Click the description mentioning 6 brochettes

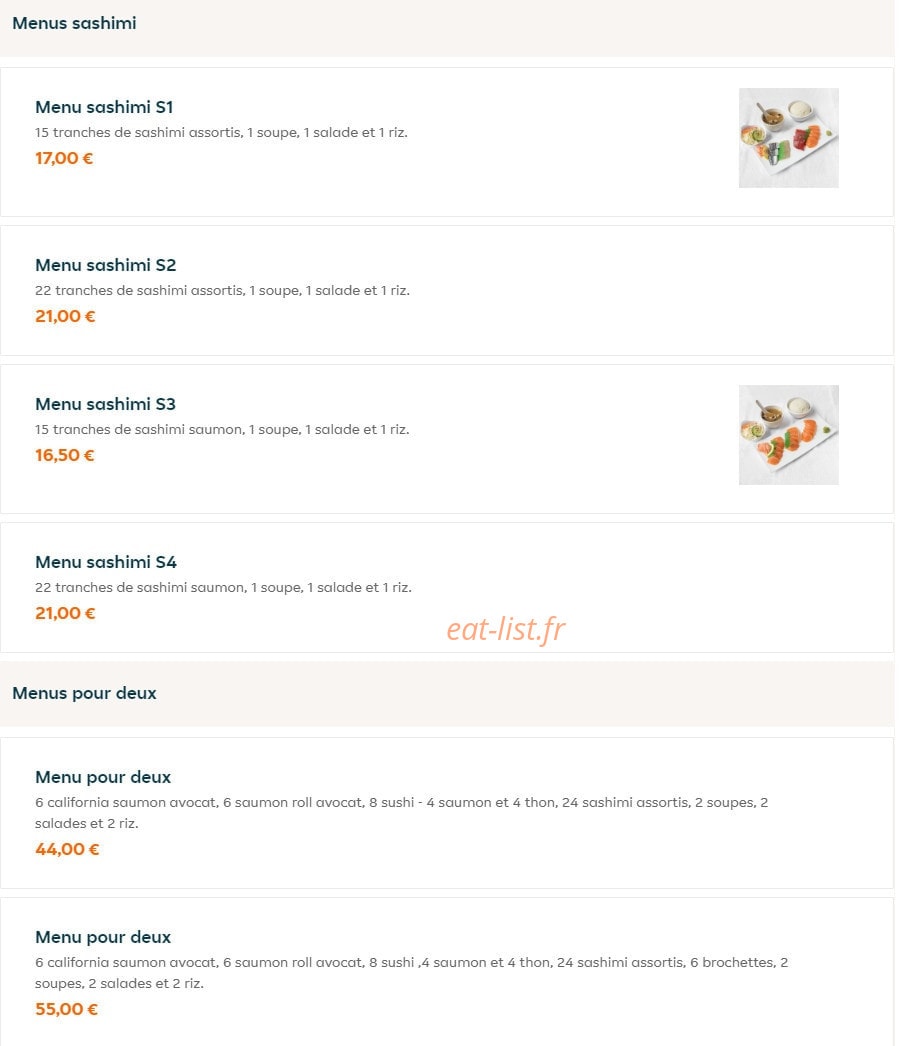coord(411,973)
